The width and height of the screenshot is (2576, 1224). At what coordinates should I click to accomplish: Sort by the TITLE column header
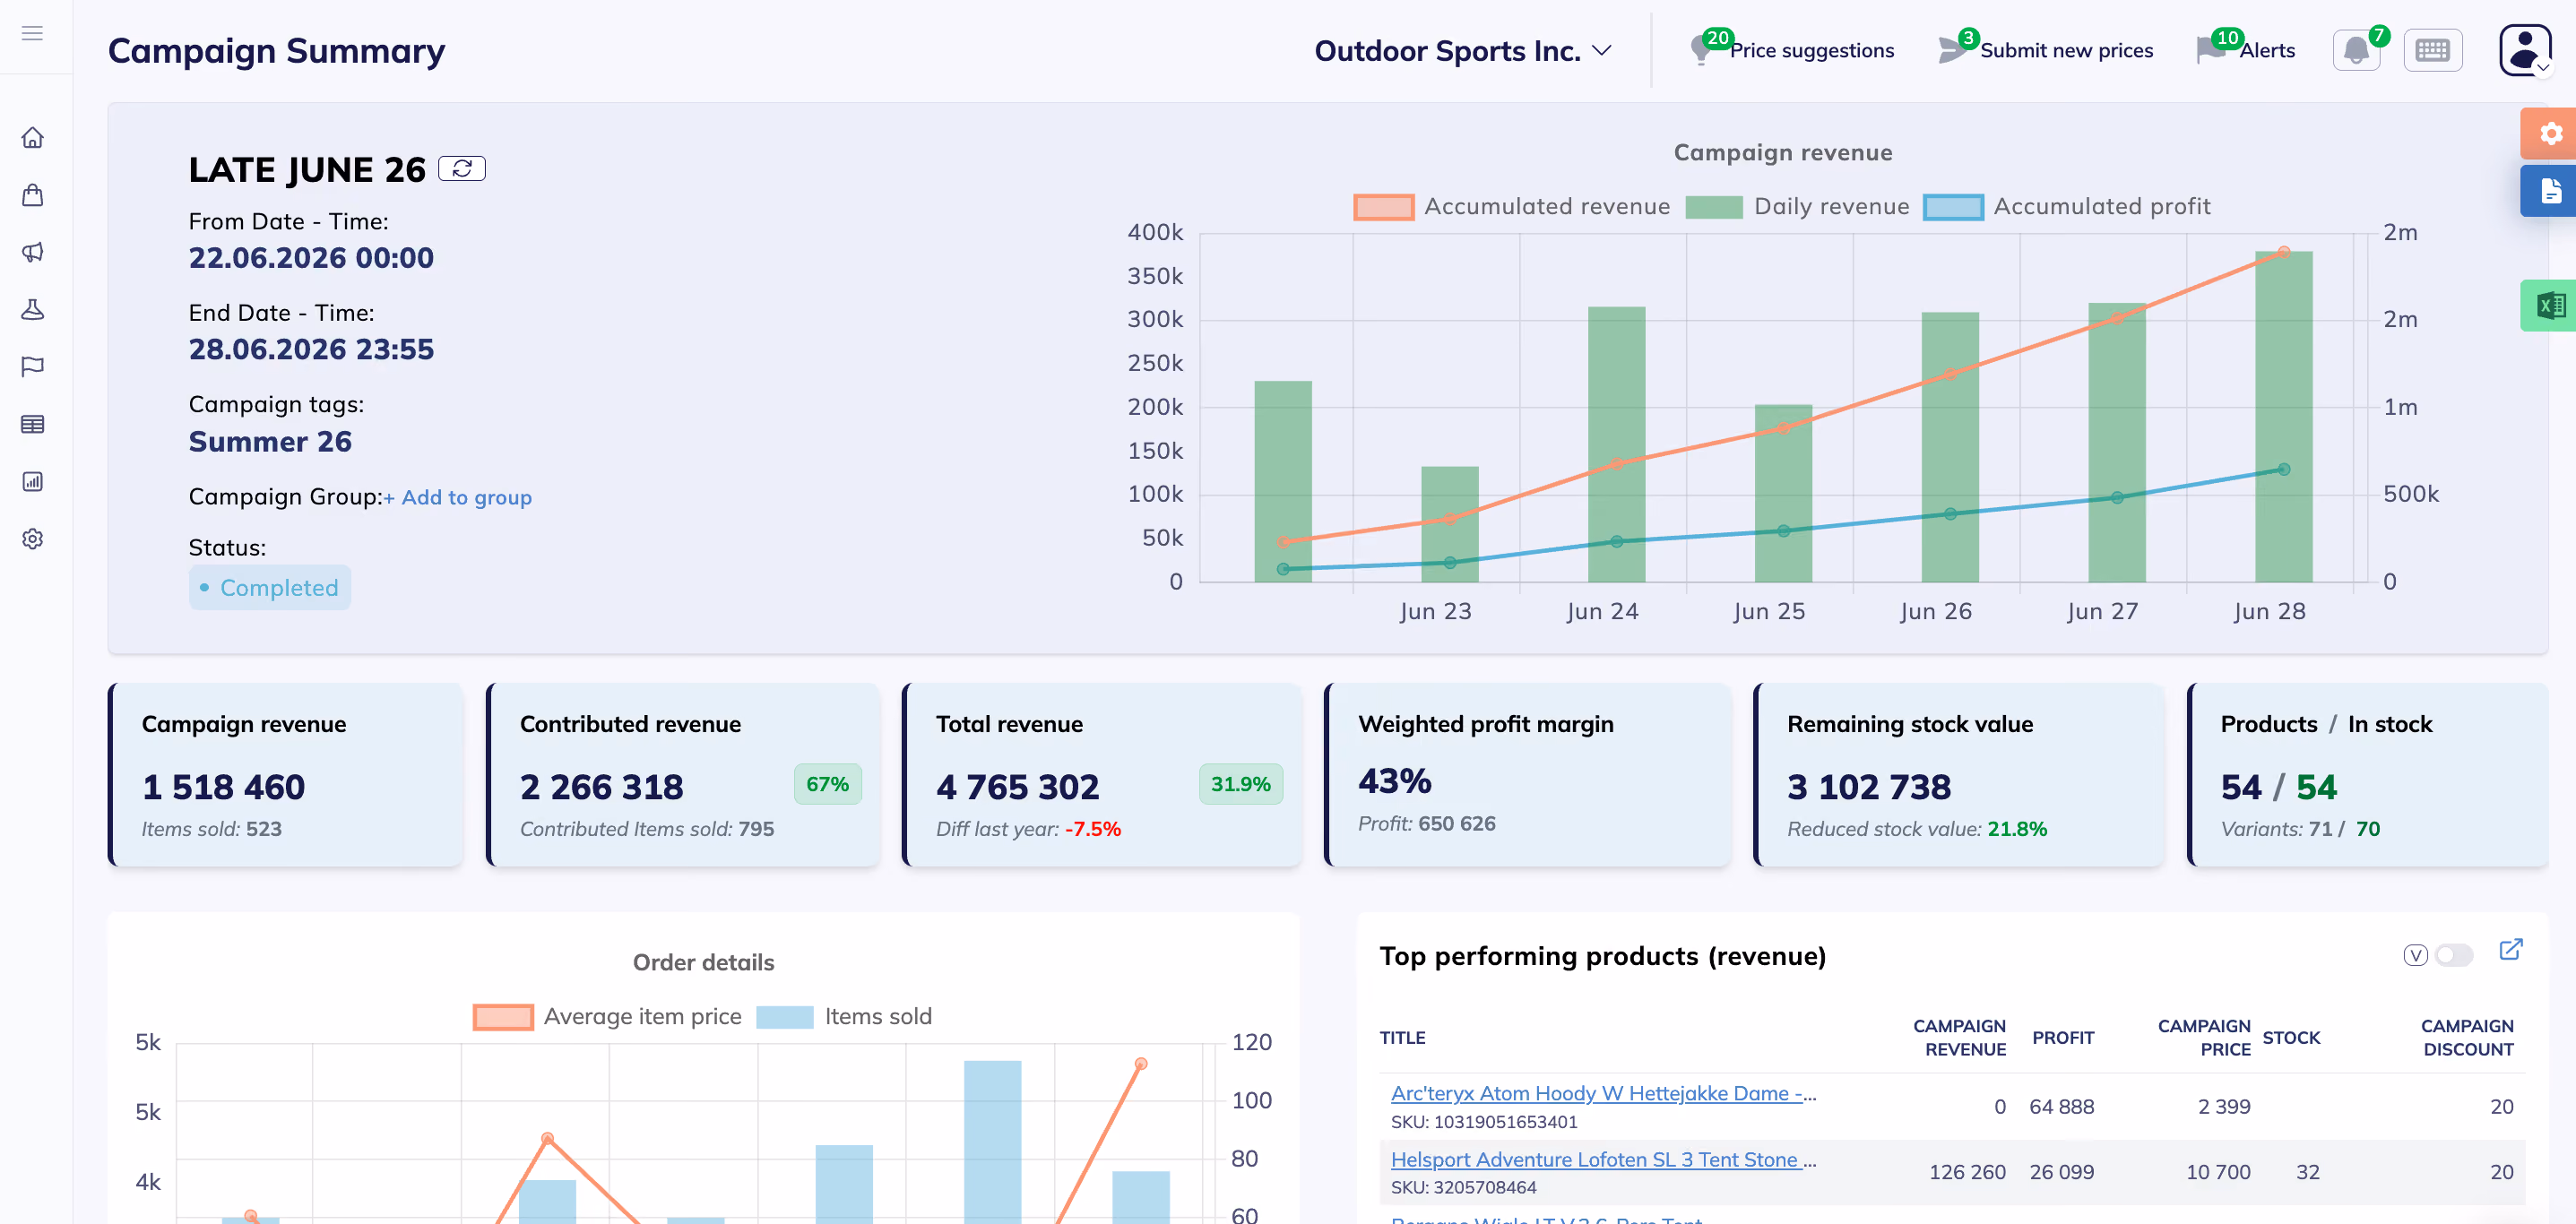tap(1402, 1037)
